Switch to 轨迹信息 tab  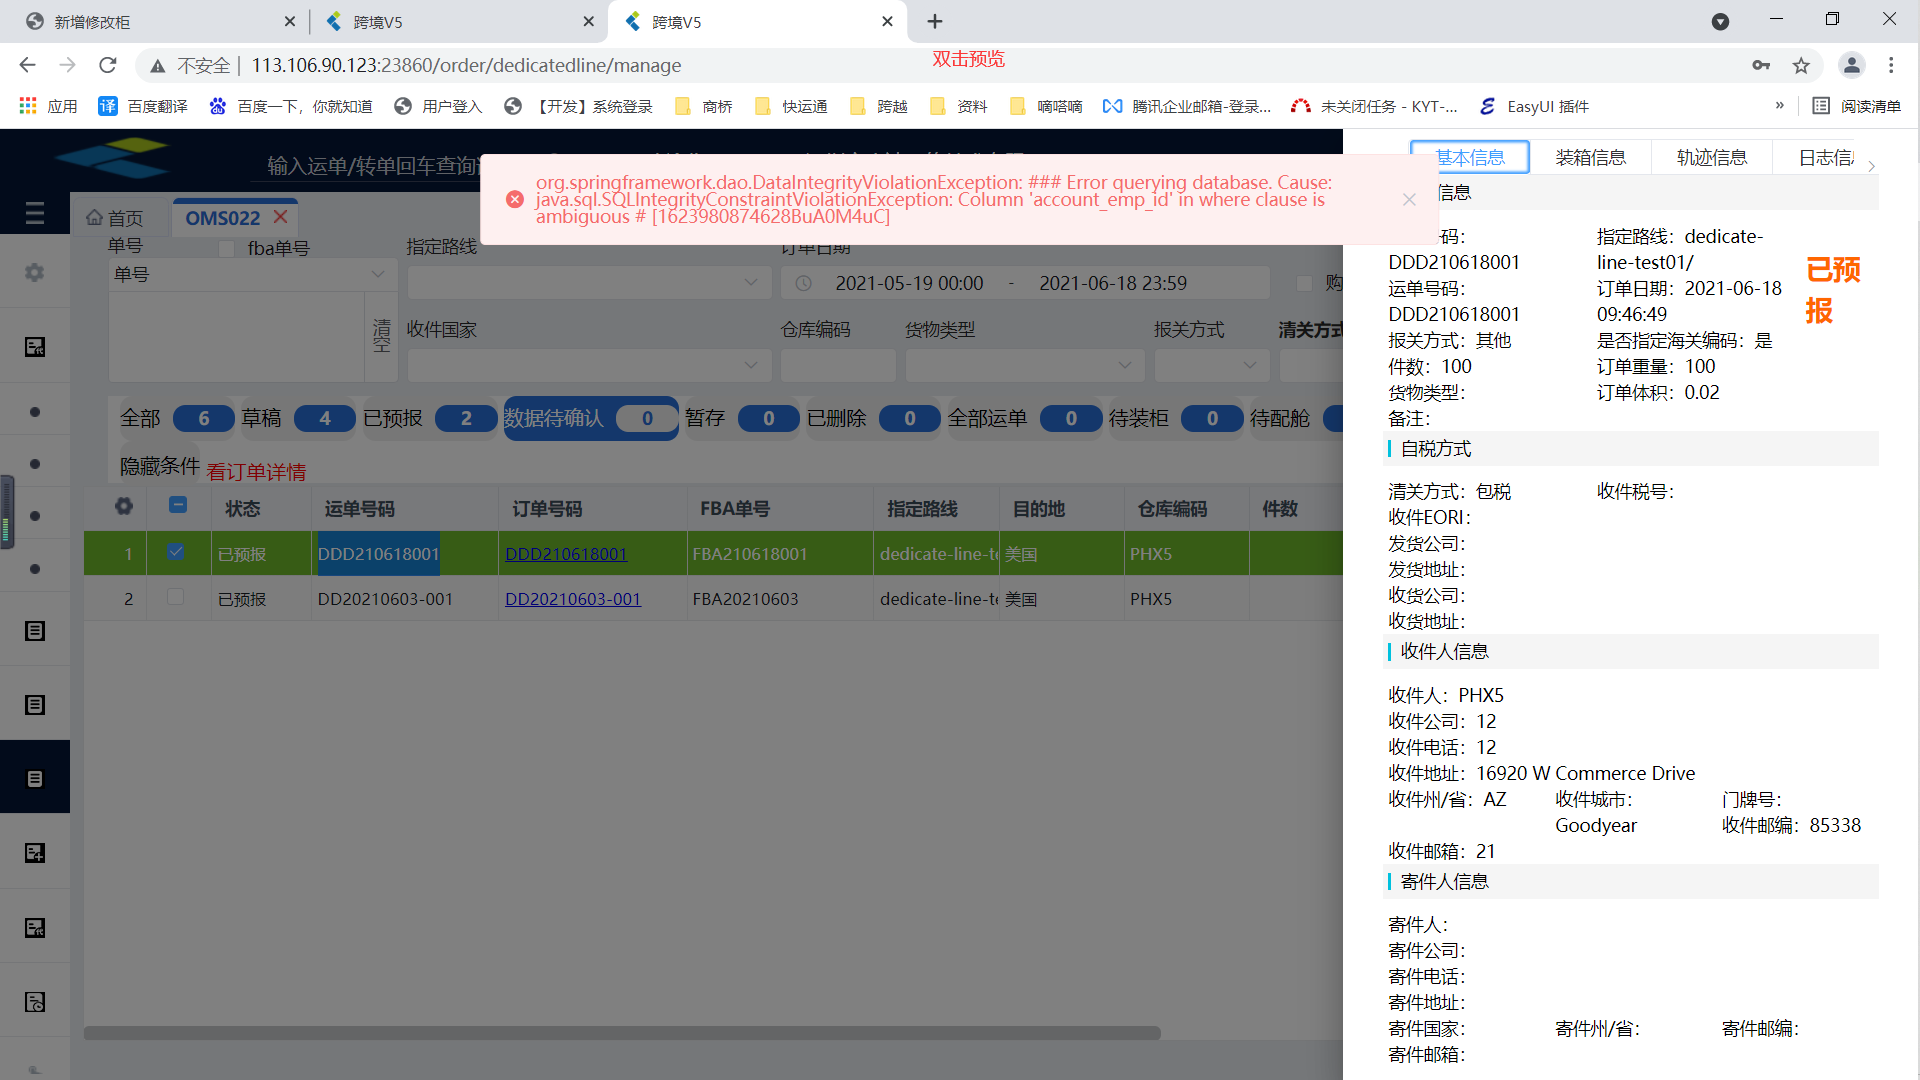tap(1711, 157)
